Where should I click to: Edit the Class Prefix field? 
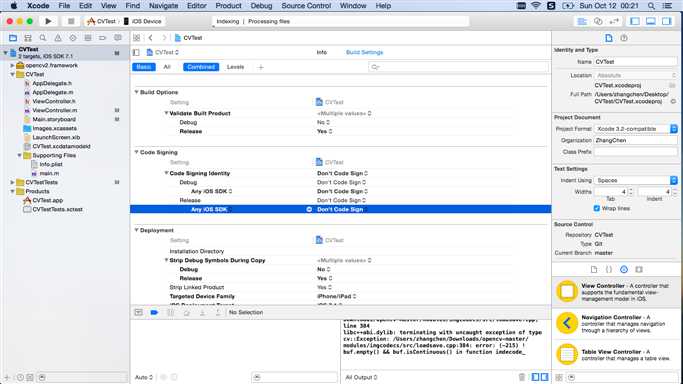click(x=636, y=152)
